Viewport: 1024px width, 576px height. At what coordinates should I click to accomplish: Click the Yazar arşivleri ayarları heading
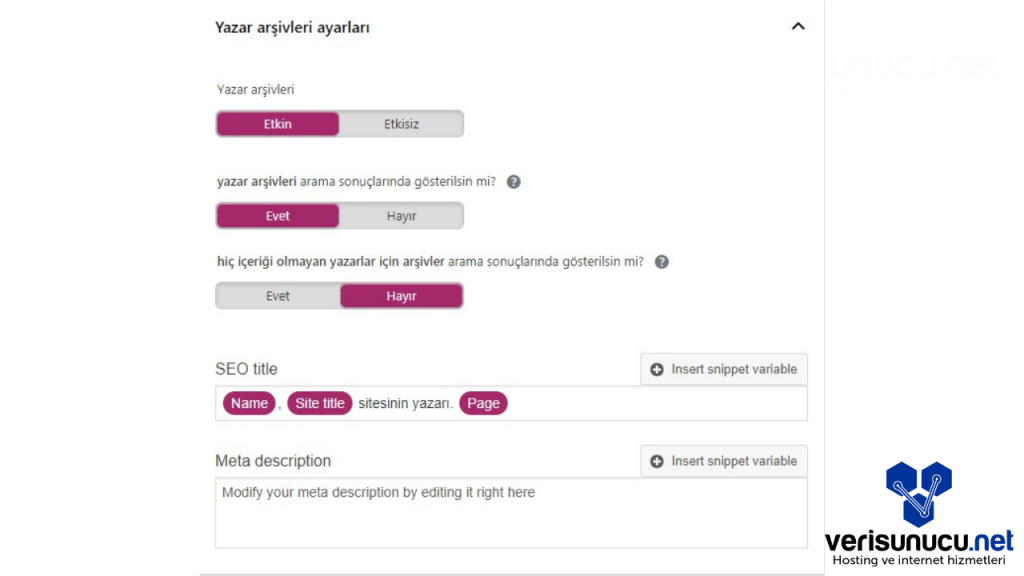pyautogui.click(x=292, y=28)
